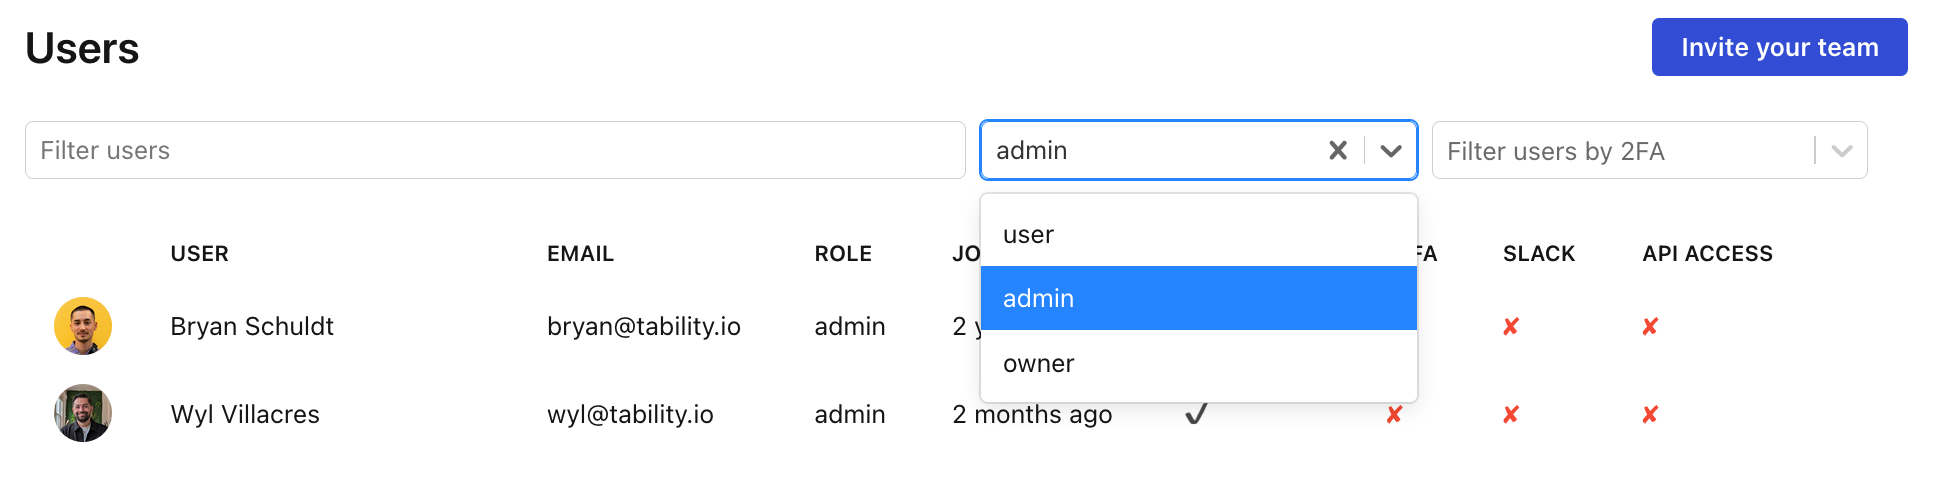This screenshot has height=500, width=1954.
Task: Clear the admin role filter selection
Action: pyautogui.click(x=1338, y=150)
